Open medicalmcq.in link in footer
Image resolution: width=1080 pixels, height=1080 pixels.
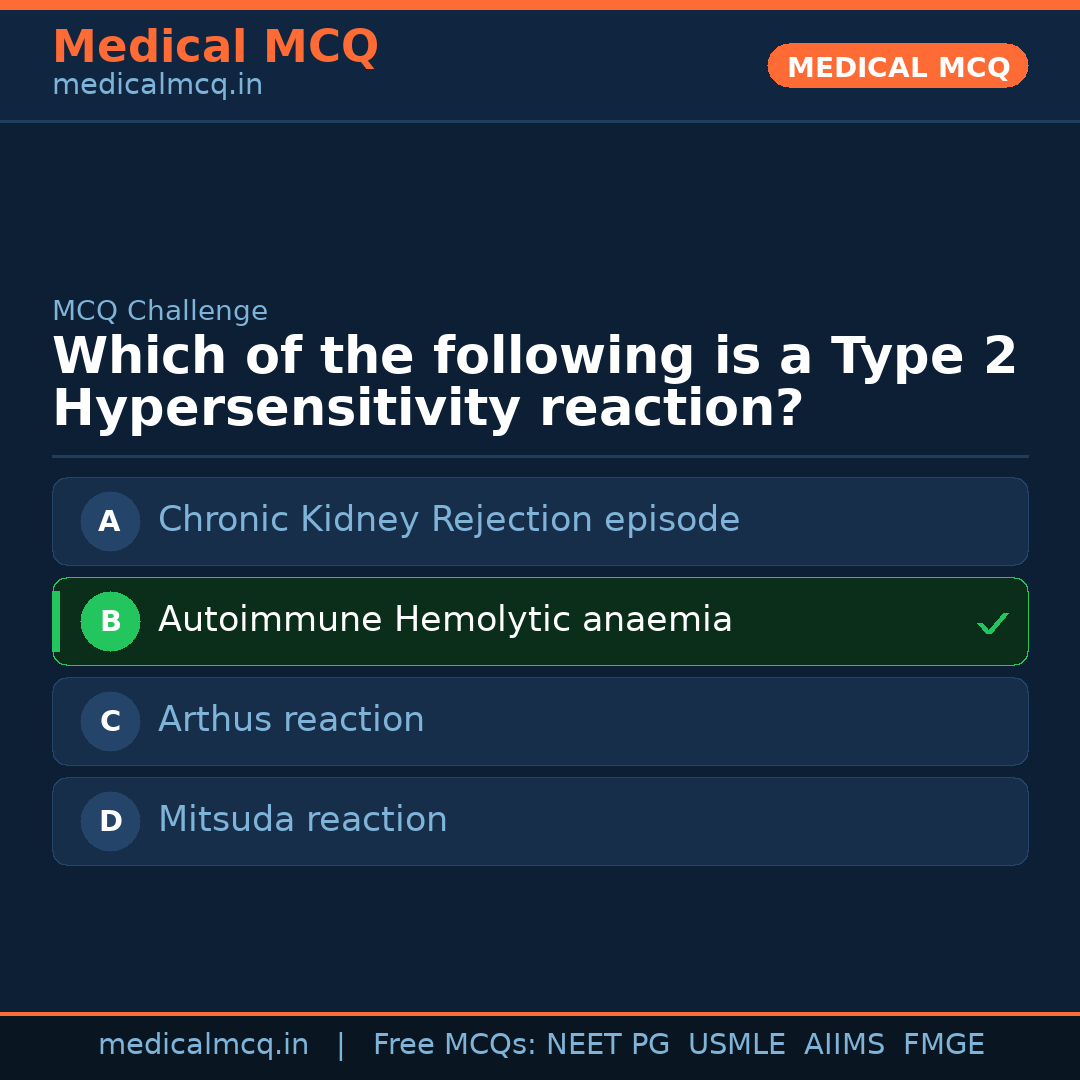pos(203,1045)
